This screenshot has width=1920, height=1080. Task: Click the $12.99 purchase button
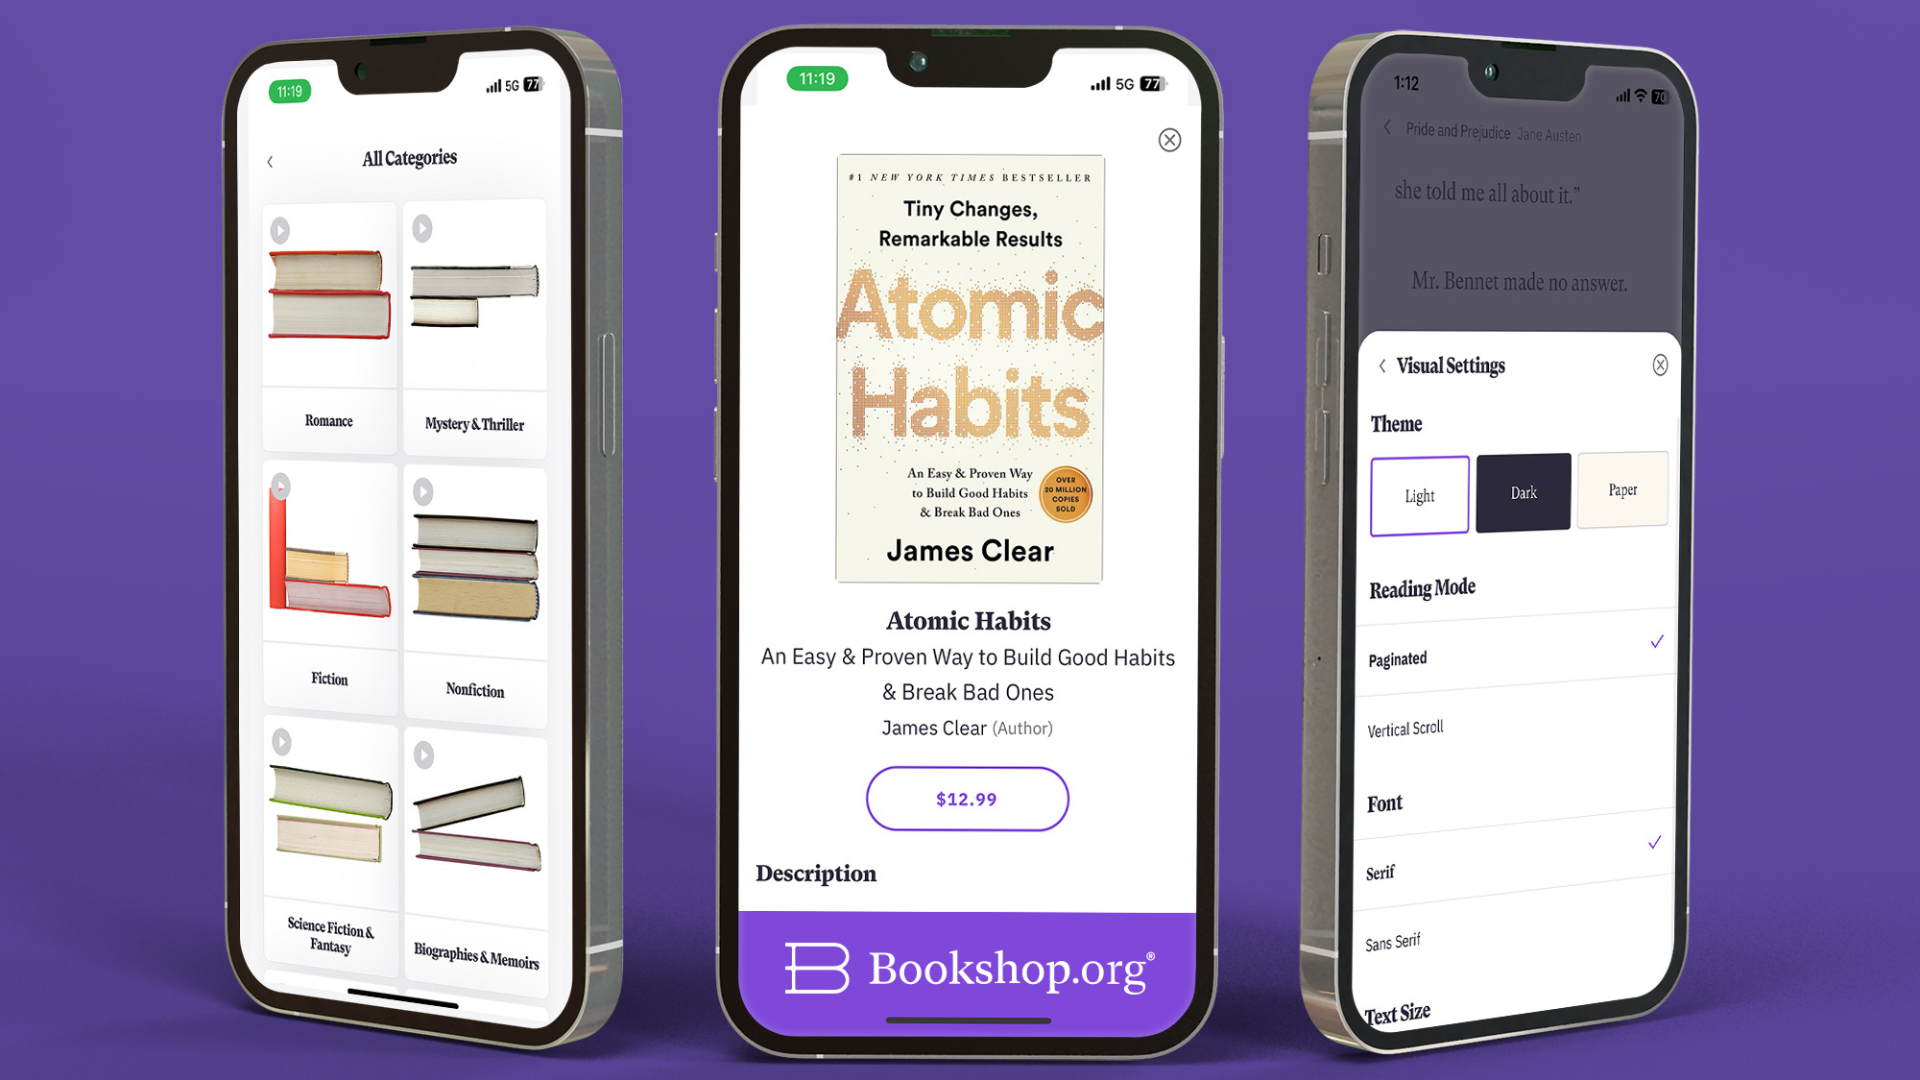tap(967, 798)
